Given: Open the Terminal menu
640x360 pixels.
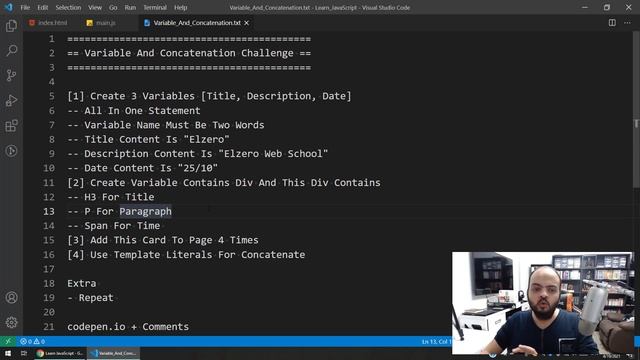Looking at the screenshot, I should click(x=155, y=7).
